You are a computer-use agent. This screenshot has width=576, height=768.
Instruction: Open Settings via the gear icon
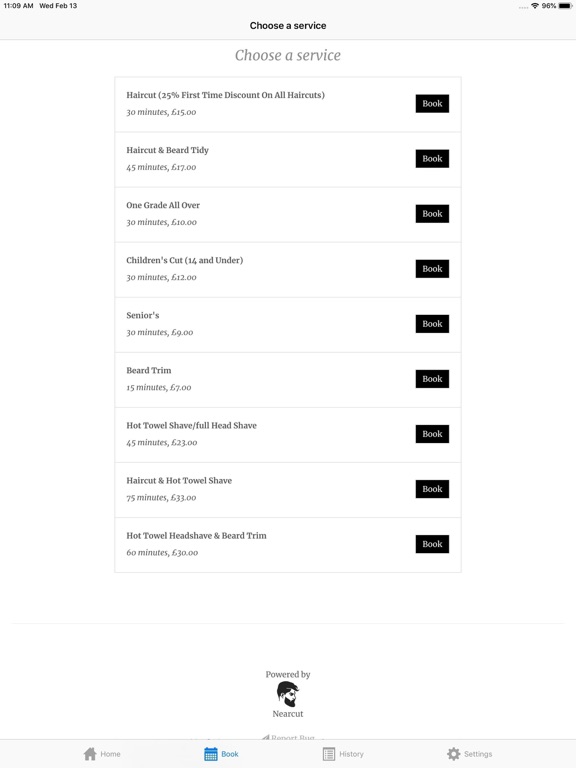click(454, 754)
